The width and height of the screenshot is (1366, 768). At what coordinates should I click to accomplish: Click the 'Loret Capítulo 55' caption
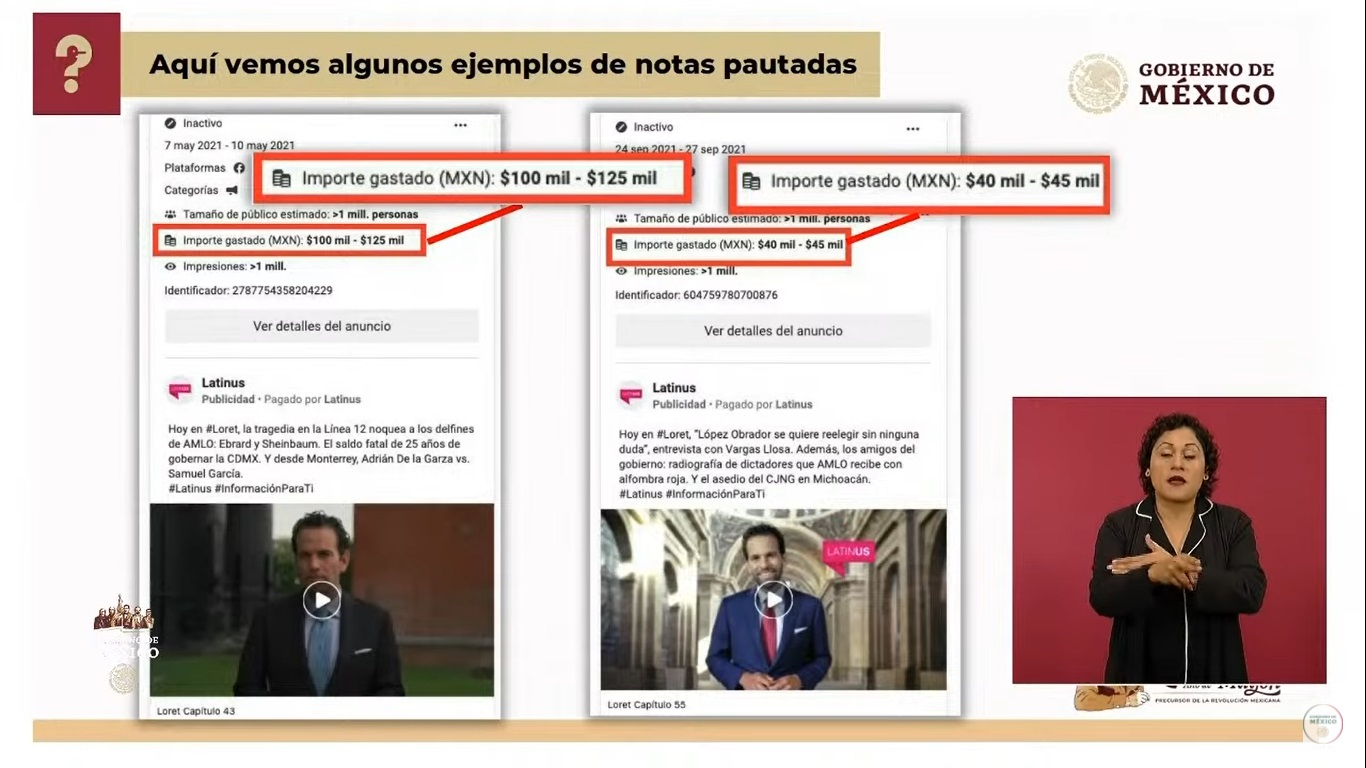646,705
